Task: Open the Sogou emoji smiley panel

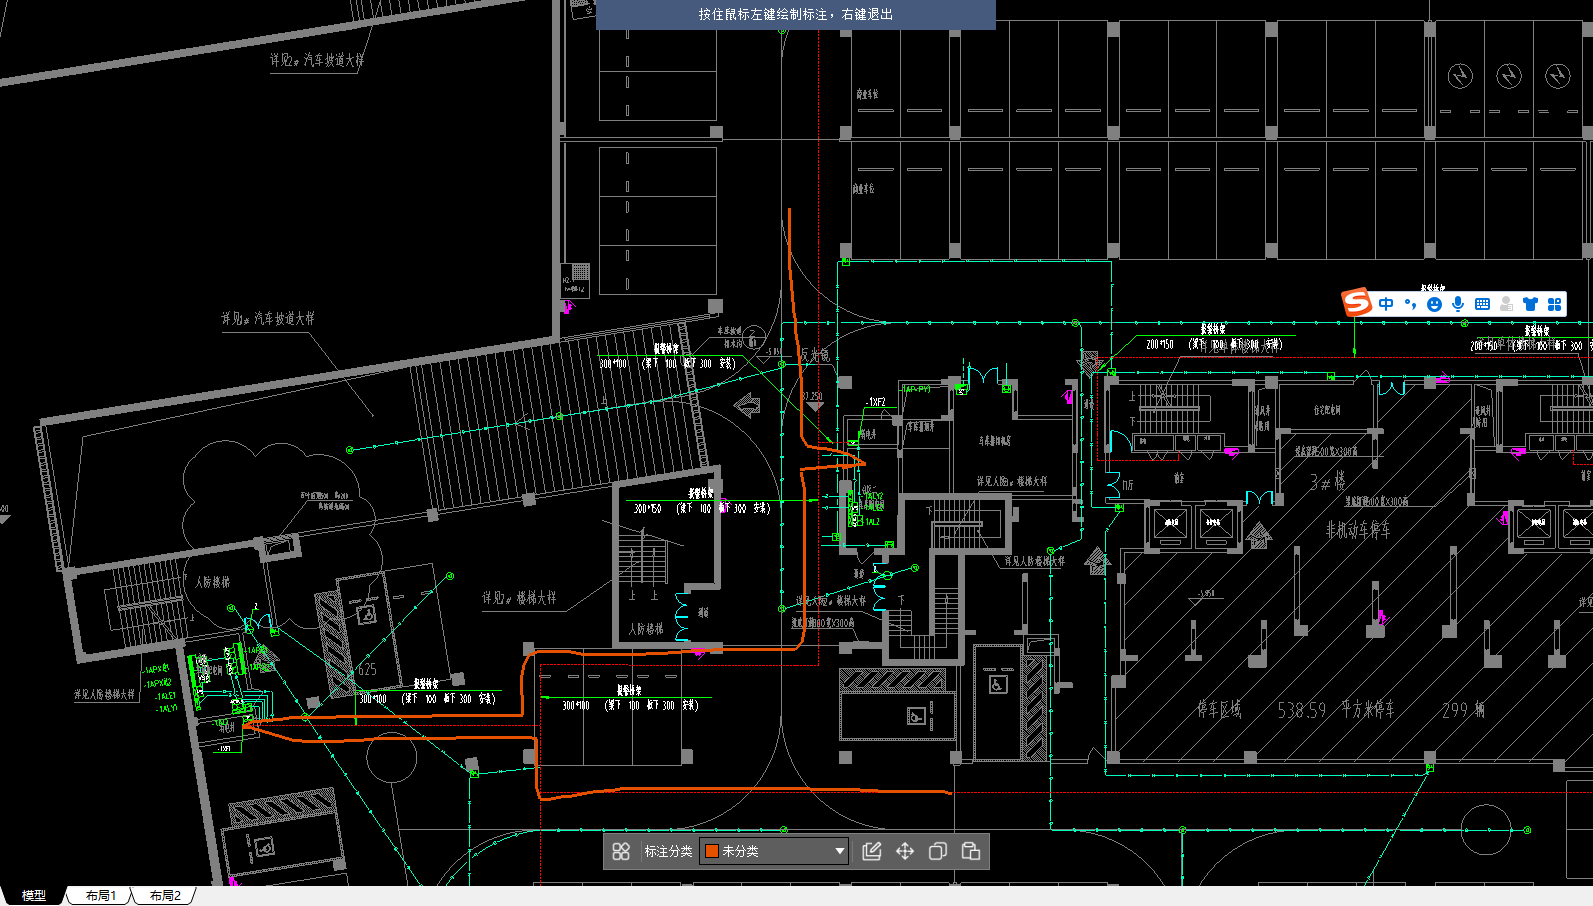Action: [x=1434, y=304]
